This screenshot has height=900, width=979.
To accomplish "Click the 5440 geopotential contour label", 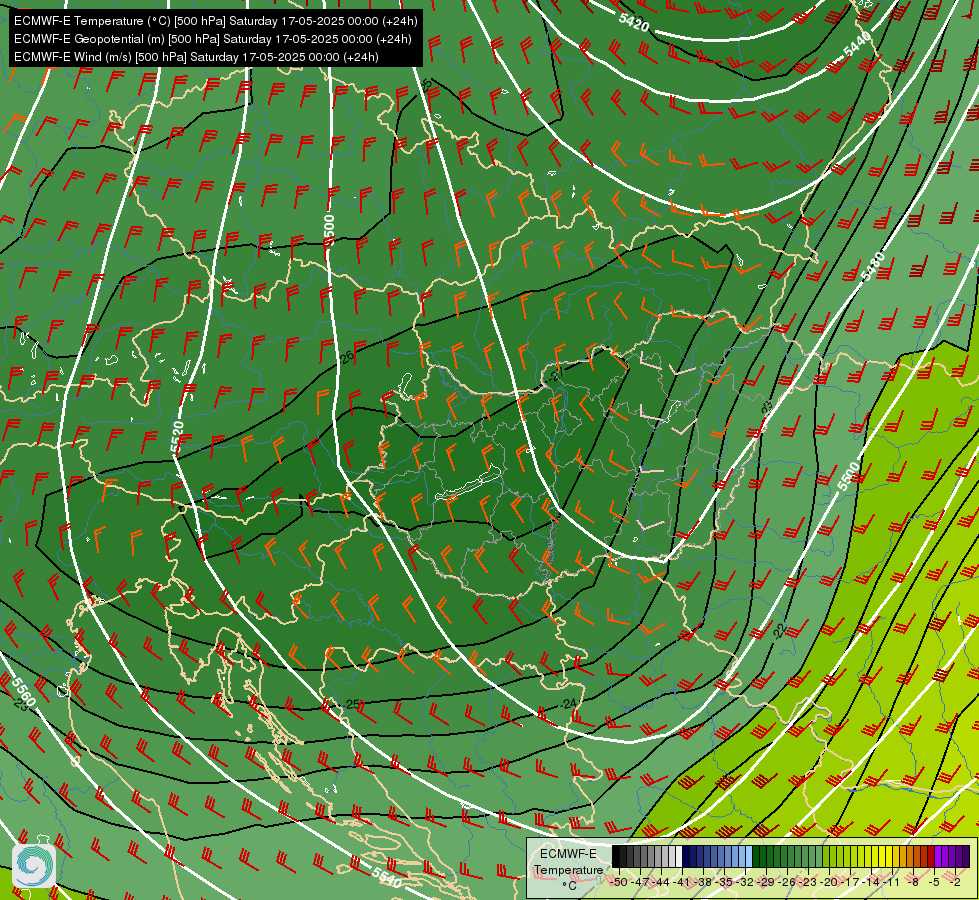I will 857,43.
